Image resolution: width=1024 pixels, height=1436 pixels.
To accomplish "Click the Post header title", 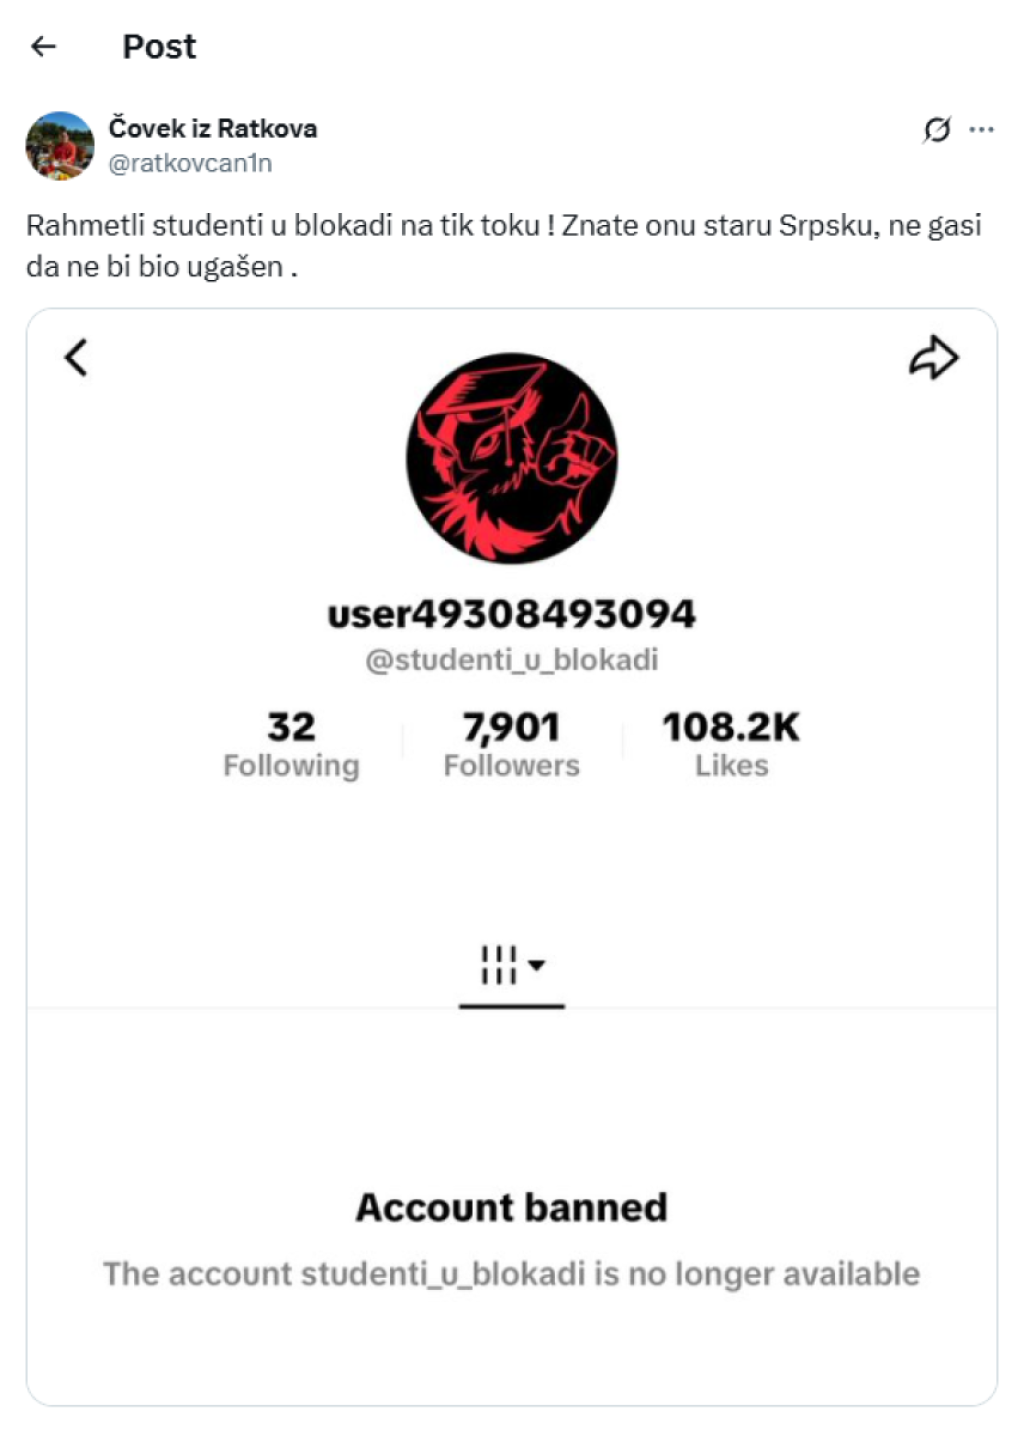I will [x=159, y=46].
